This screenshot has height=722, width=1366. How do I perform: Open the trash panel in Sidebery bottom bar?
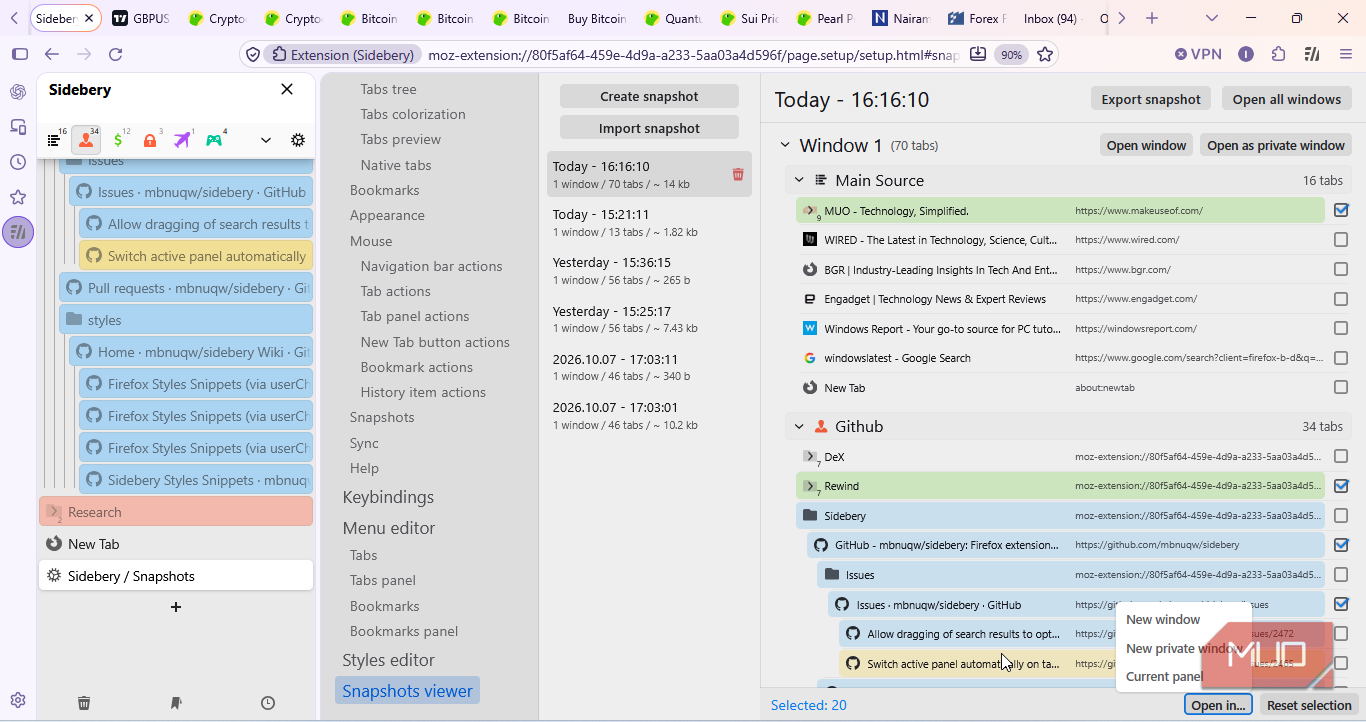(x=84, y=703)
